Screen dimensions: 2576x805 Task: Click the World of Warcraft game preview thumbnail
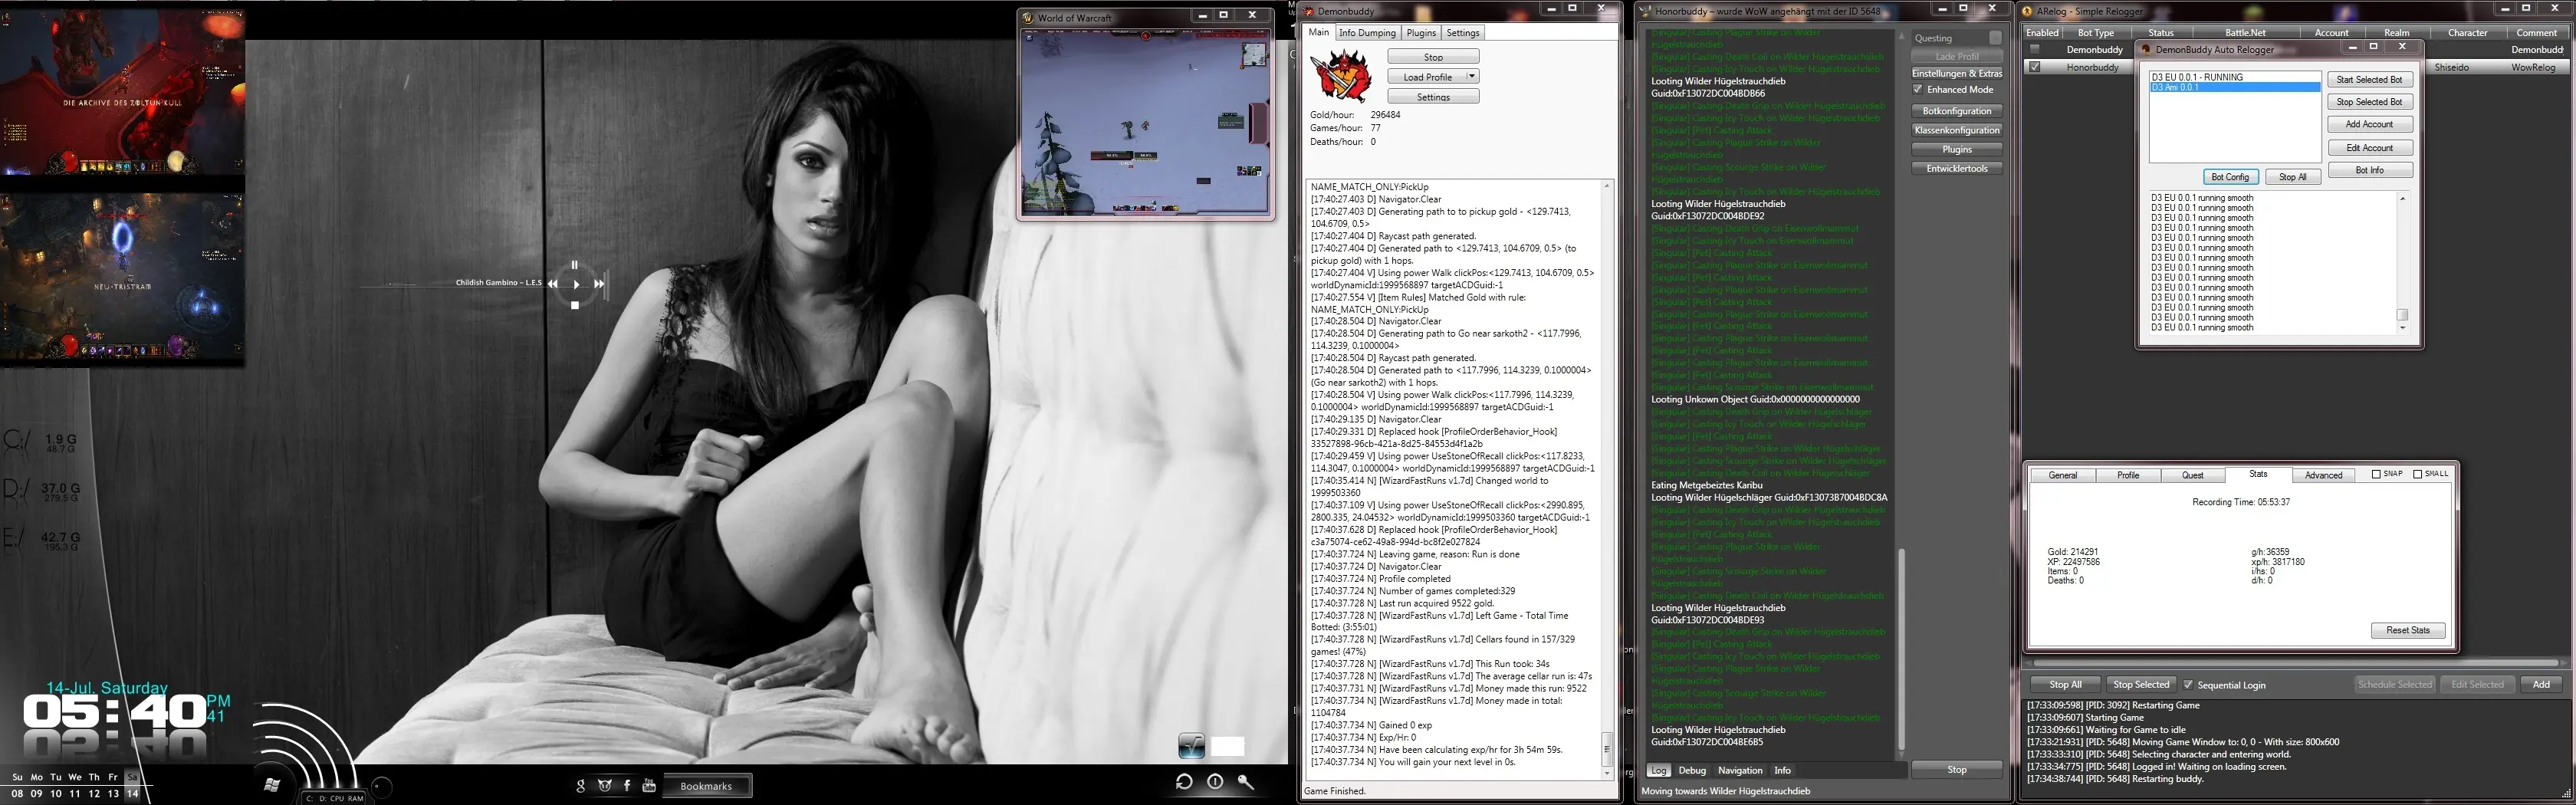[x=1145, y=121]
